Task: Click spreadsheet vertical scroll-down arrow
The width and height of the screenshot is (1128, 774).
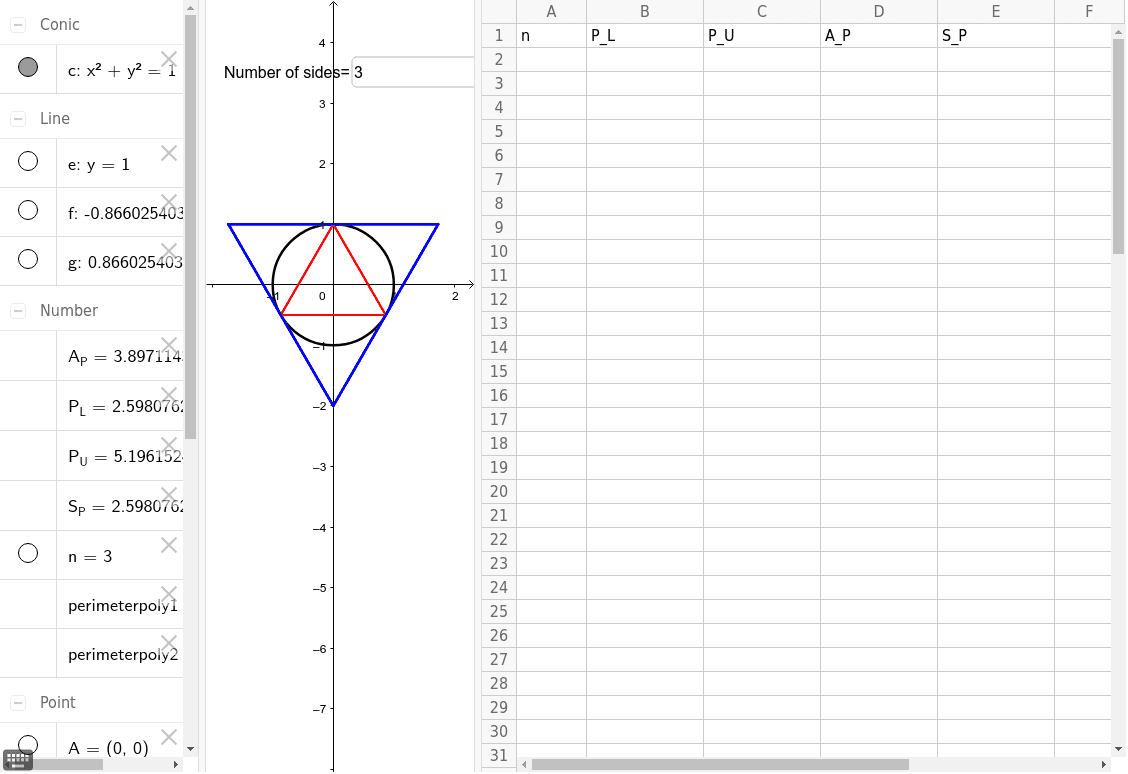Action: pos(1119,749)
